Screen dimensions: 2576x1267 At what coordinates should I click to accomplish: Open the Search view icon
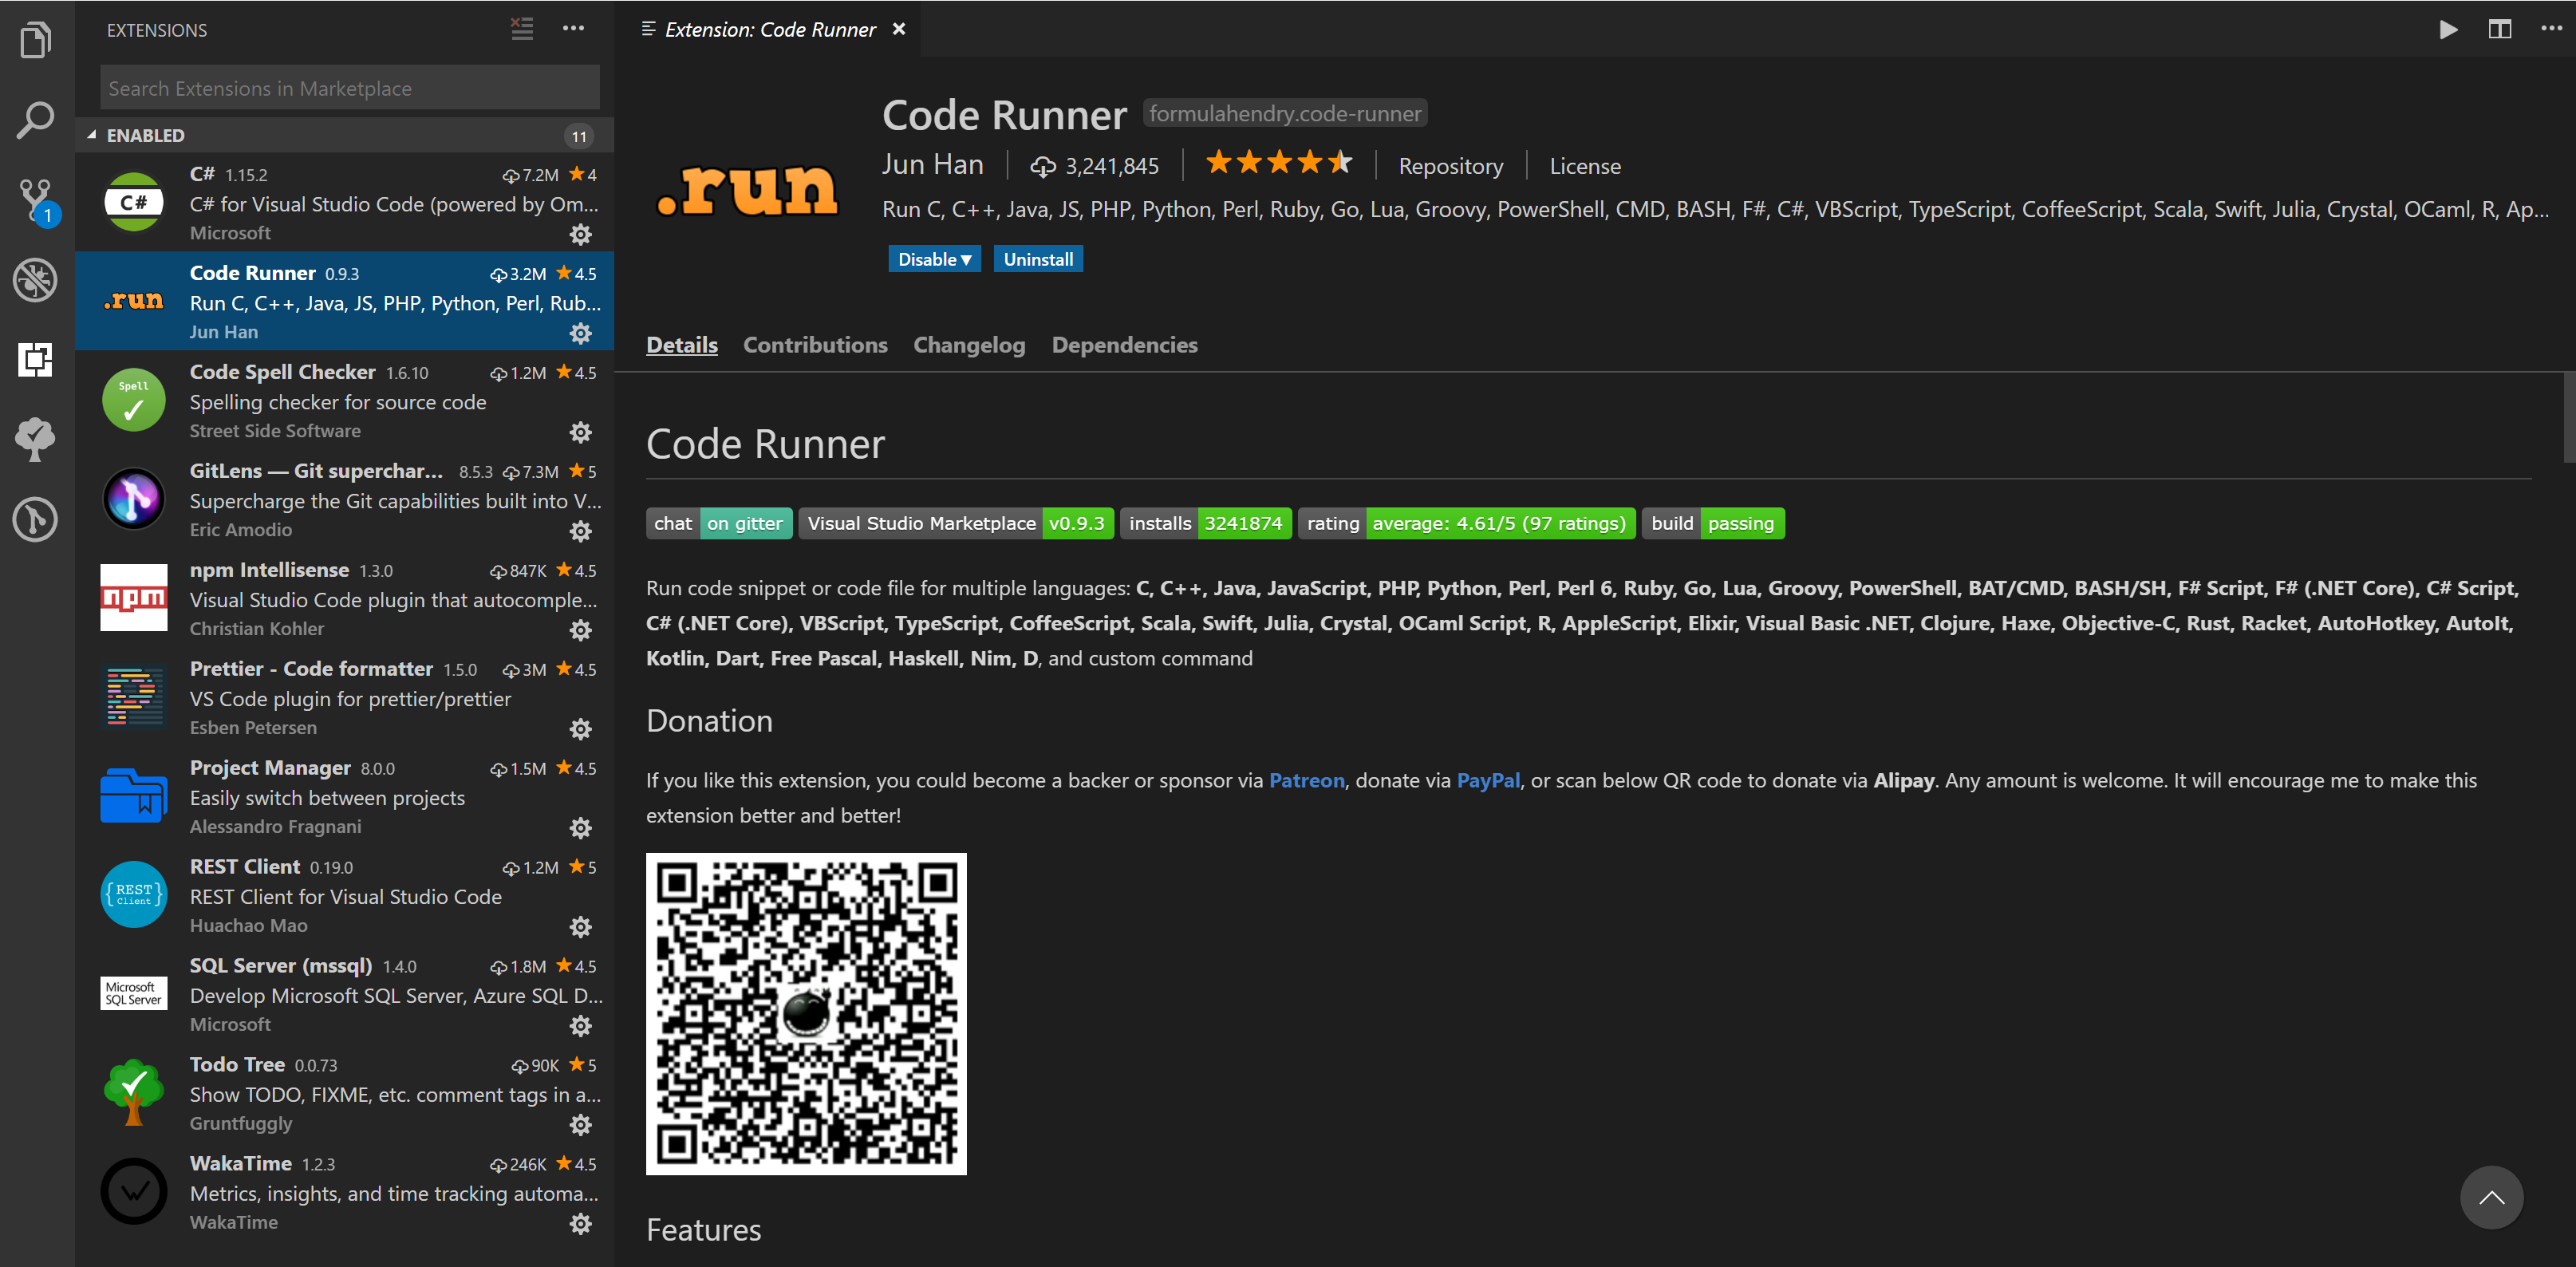(x=35, y=120)
